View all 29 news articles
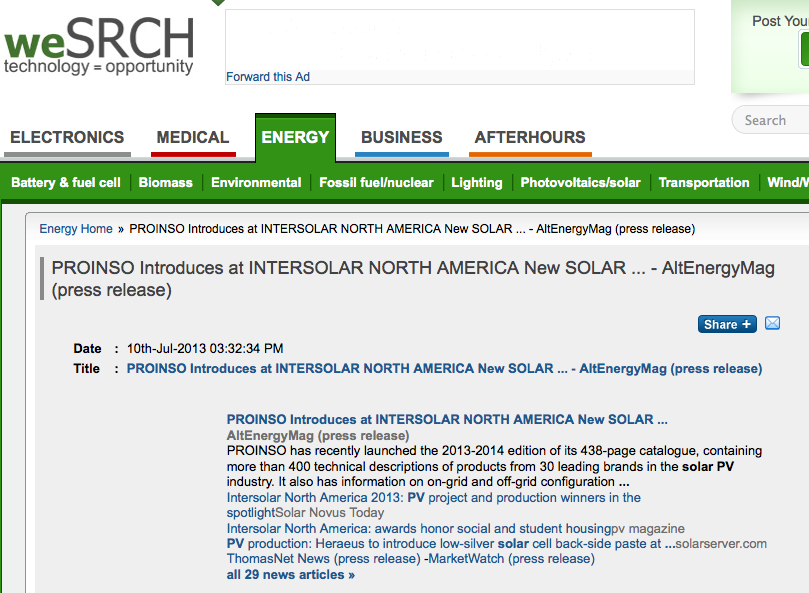 (290, 574)
